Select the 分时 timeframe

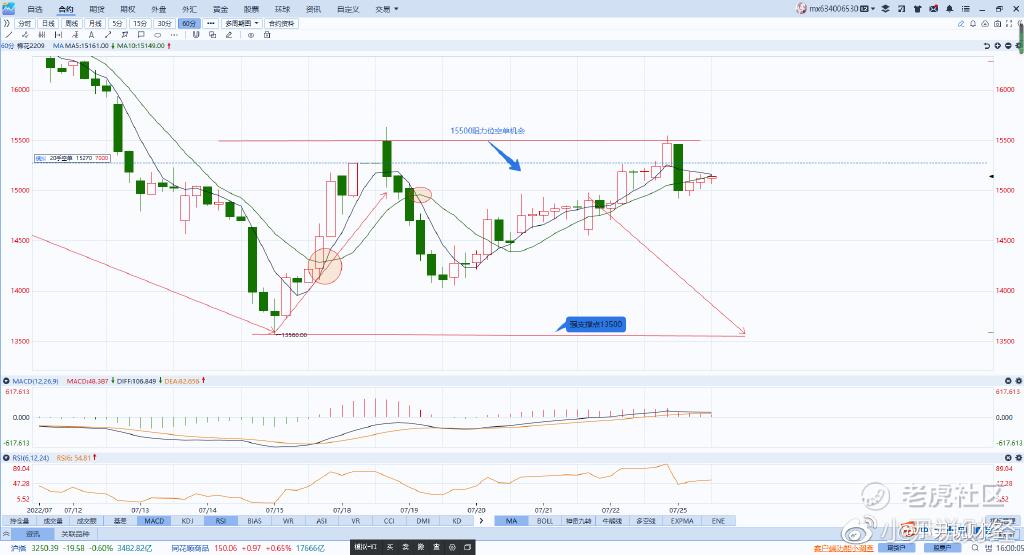25,24
